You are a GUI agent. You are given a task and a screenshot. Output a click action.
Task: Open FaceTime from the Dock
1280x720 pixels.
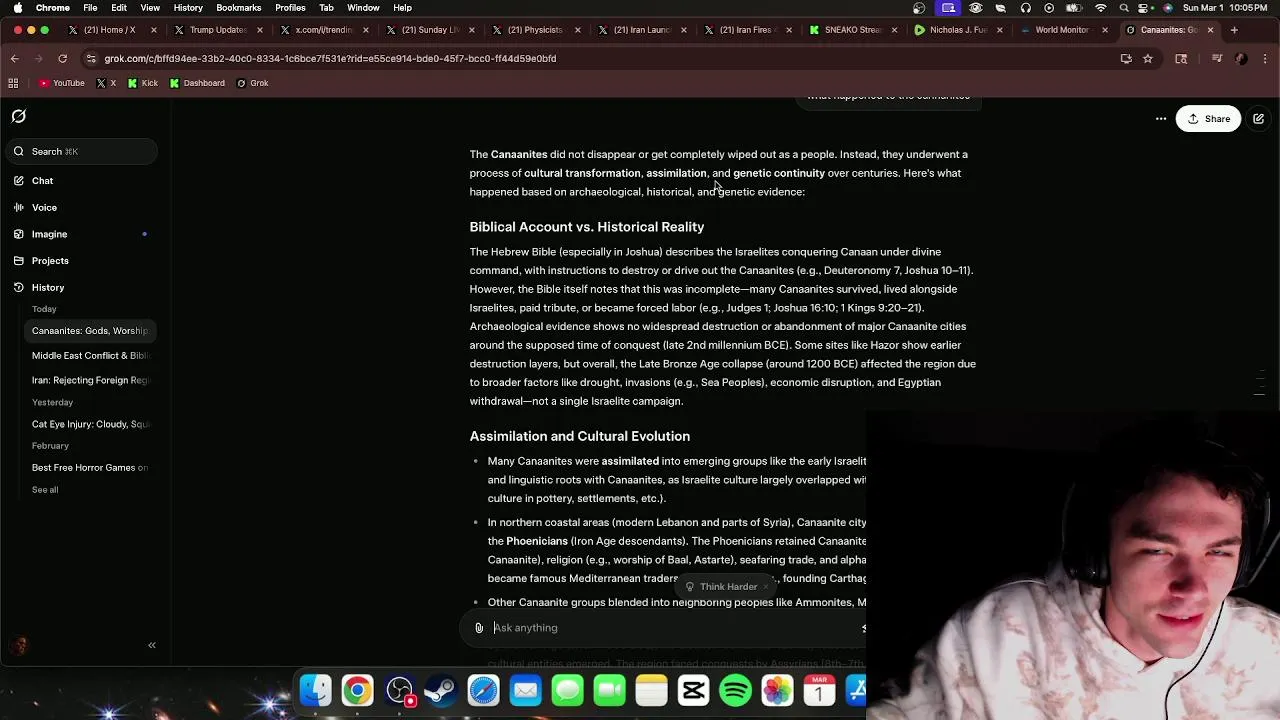609,691
